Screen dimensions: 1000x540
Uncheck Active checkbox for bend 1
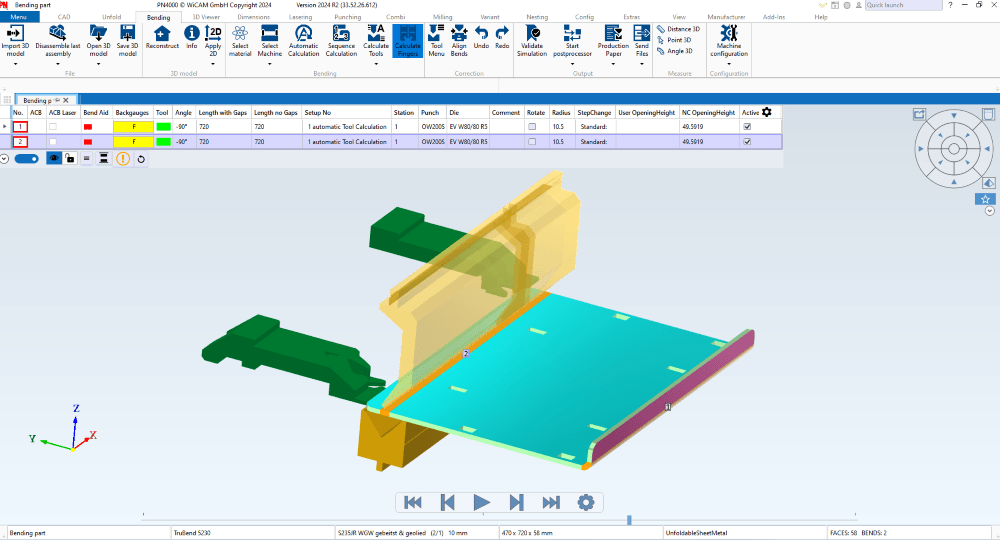[x=747, y=127]
